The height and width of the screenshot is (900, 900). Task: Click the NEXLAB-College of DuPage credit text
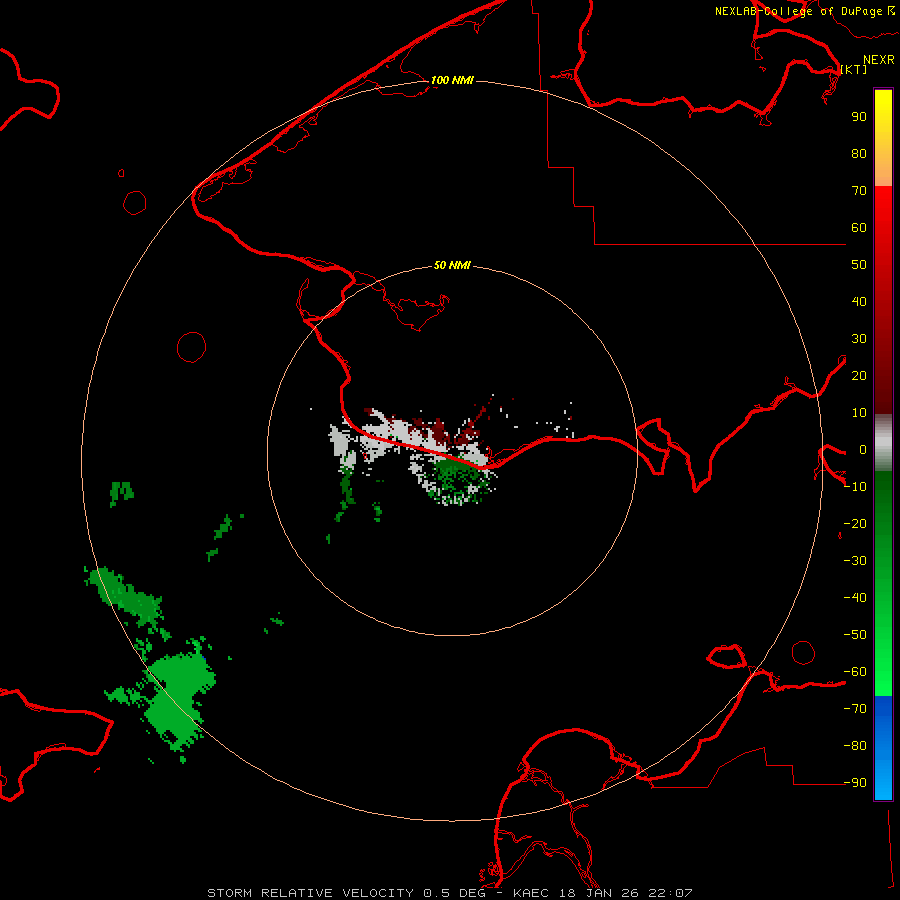pyautogui.click(x=798, y=11)
